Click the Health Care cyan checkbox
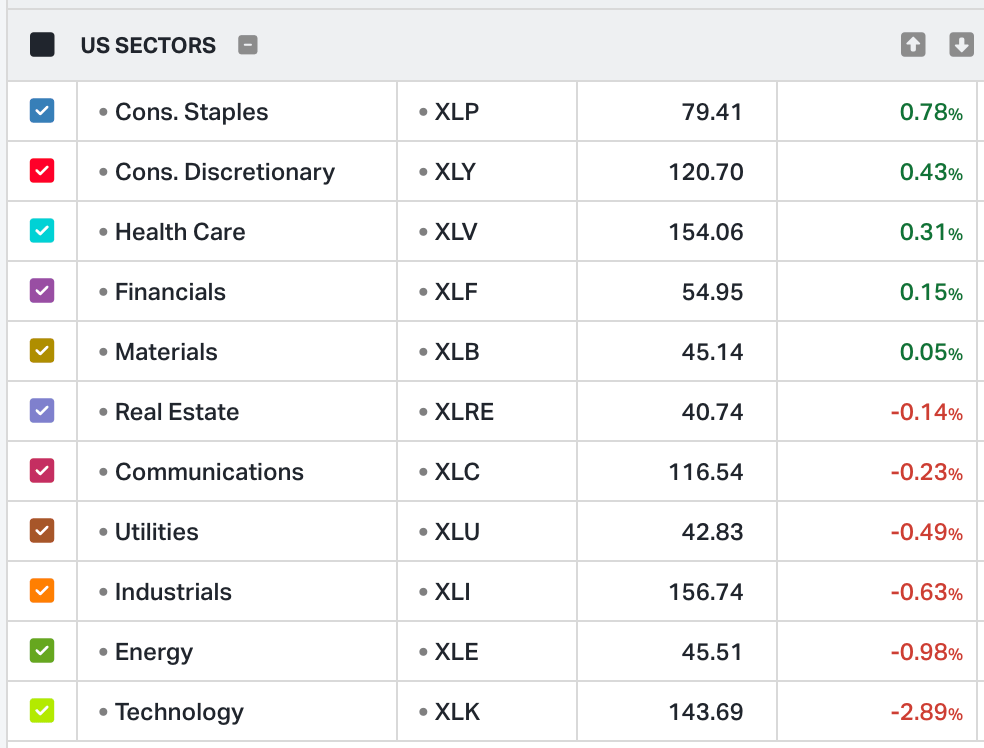Image resolution: width=984 pixels, height=748 pixels. (42, 231)
